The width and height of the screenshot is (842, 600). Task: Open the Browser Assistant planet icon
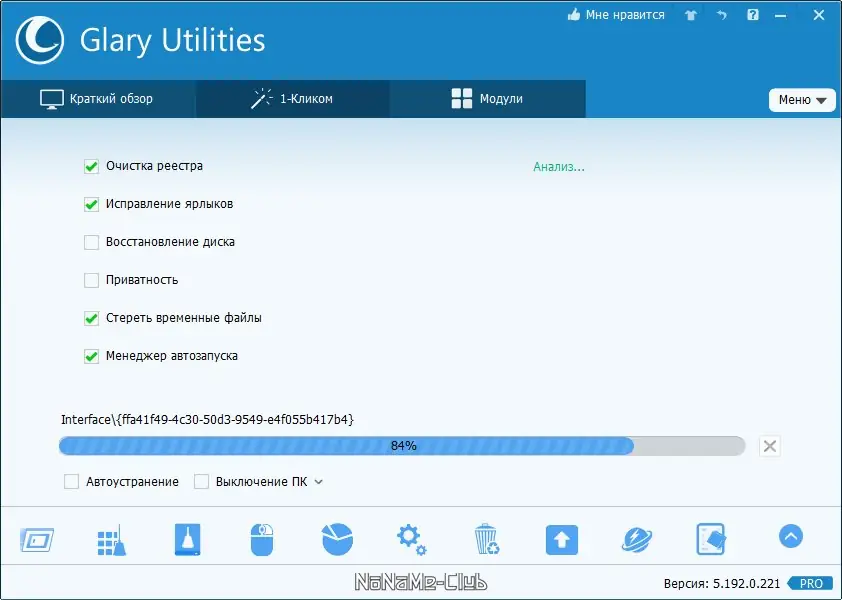coord(637,540)
